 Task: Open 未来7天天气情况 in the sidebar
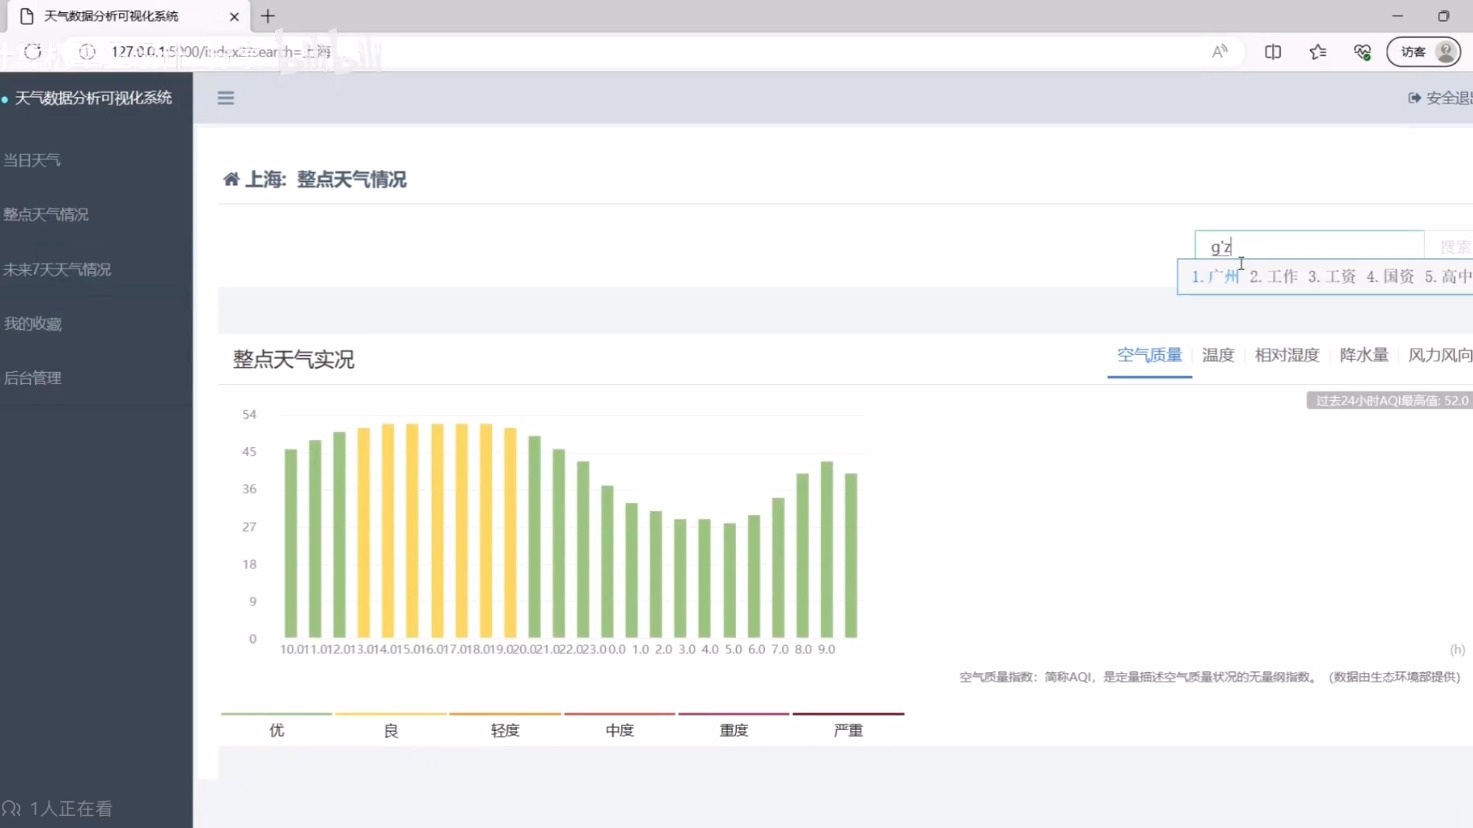click(57, 269)
